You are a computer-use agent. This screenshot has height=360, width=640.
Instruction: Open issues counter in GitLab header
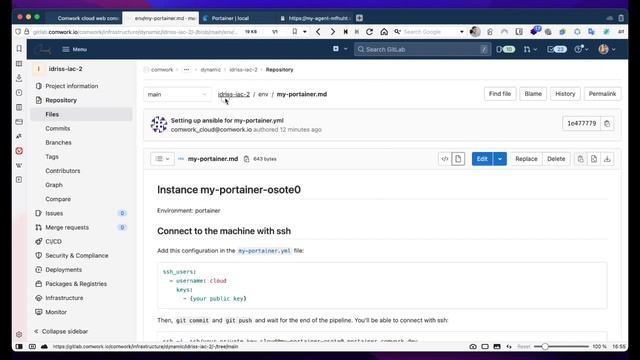coord(505,49)
